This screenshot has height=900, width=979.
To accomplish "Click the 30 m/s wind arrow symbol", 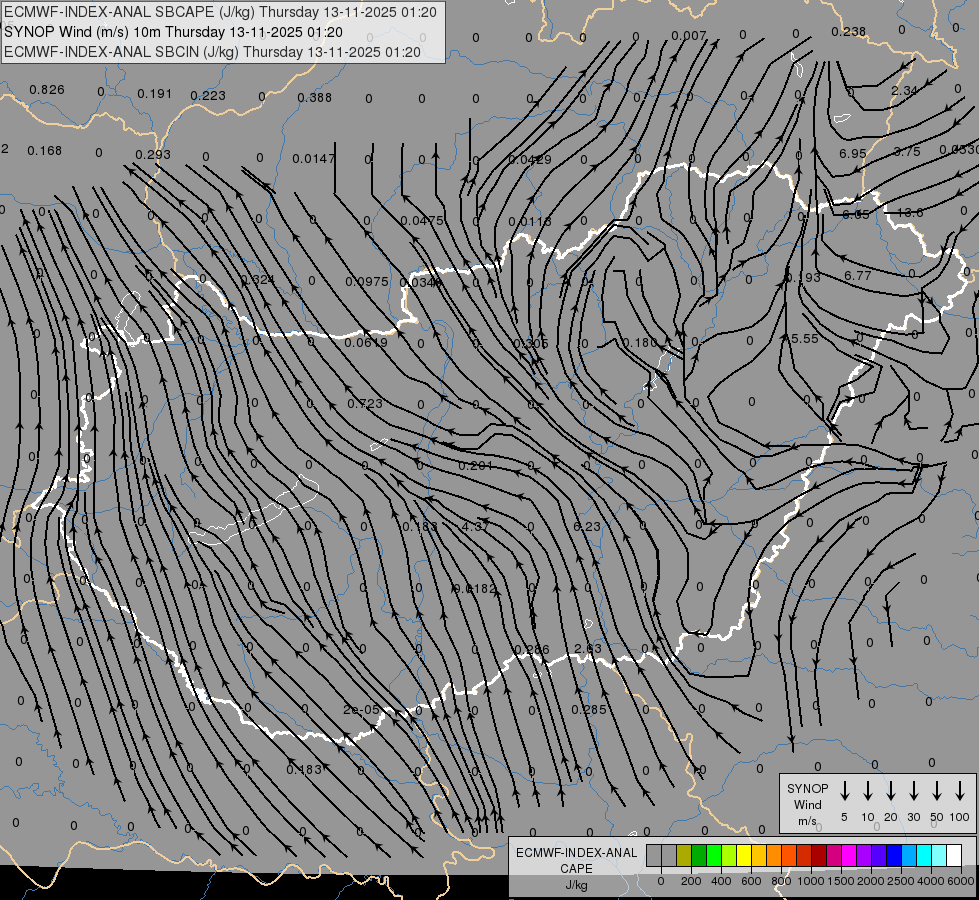I will coord(913,791).
